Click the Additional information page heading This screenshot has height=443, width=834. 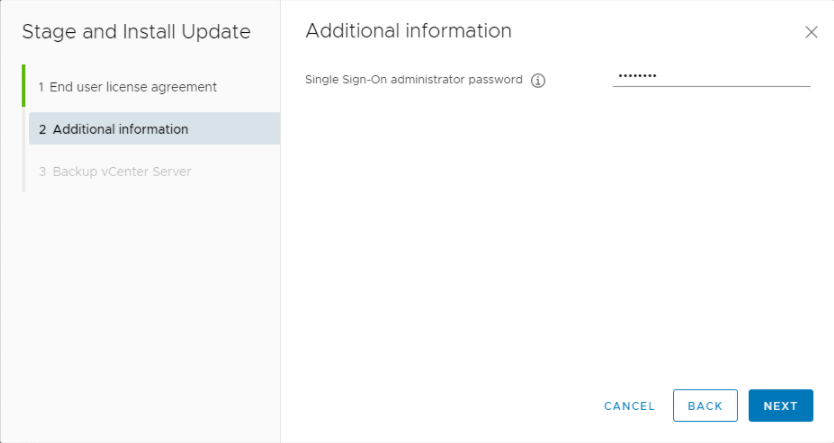pyautogui.click(x=408, y=31)
